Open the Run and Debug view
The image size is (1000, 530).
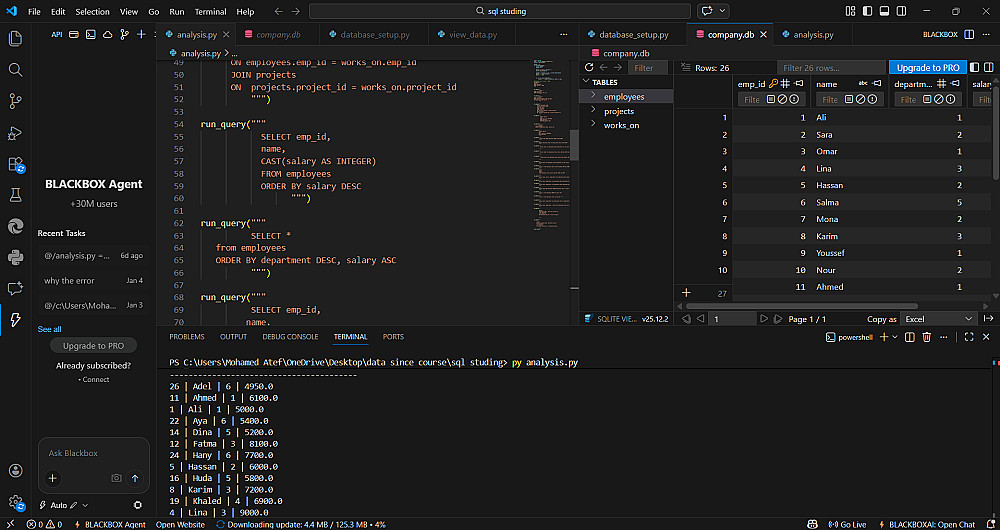pos(15,133)
